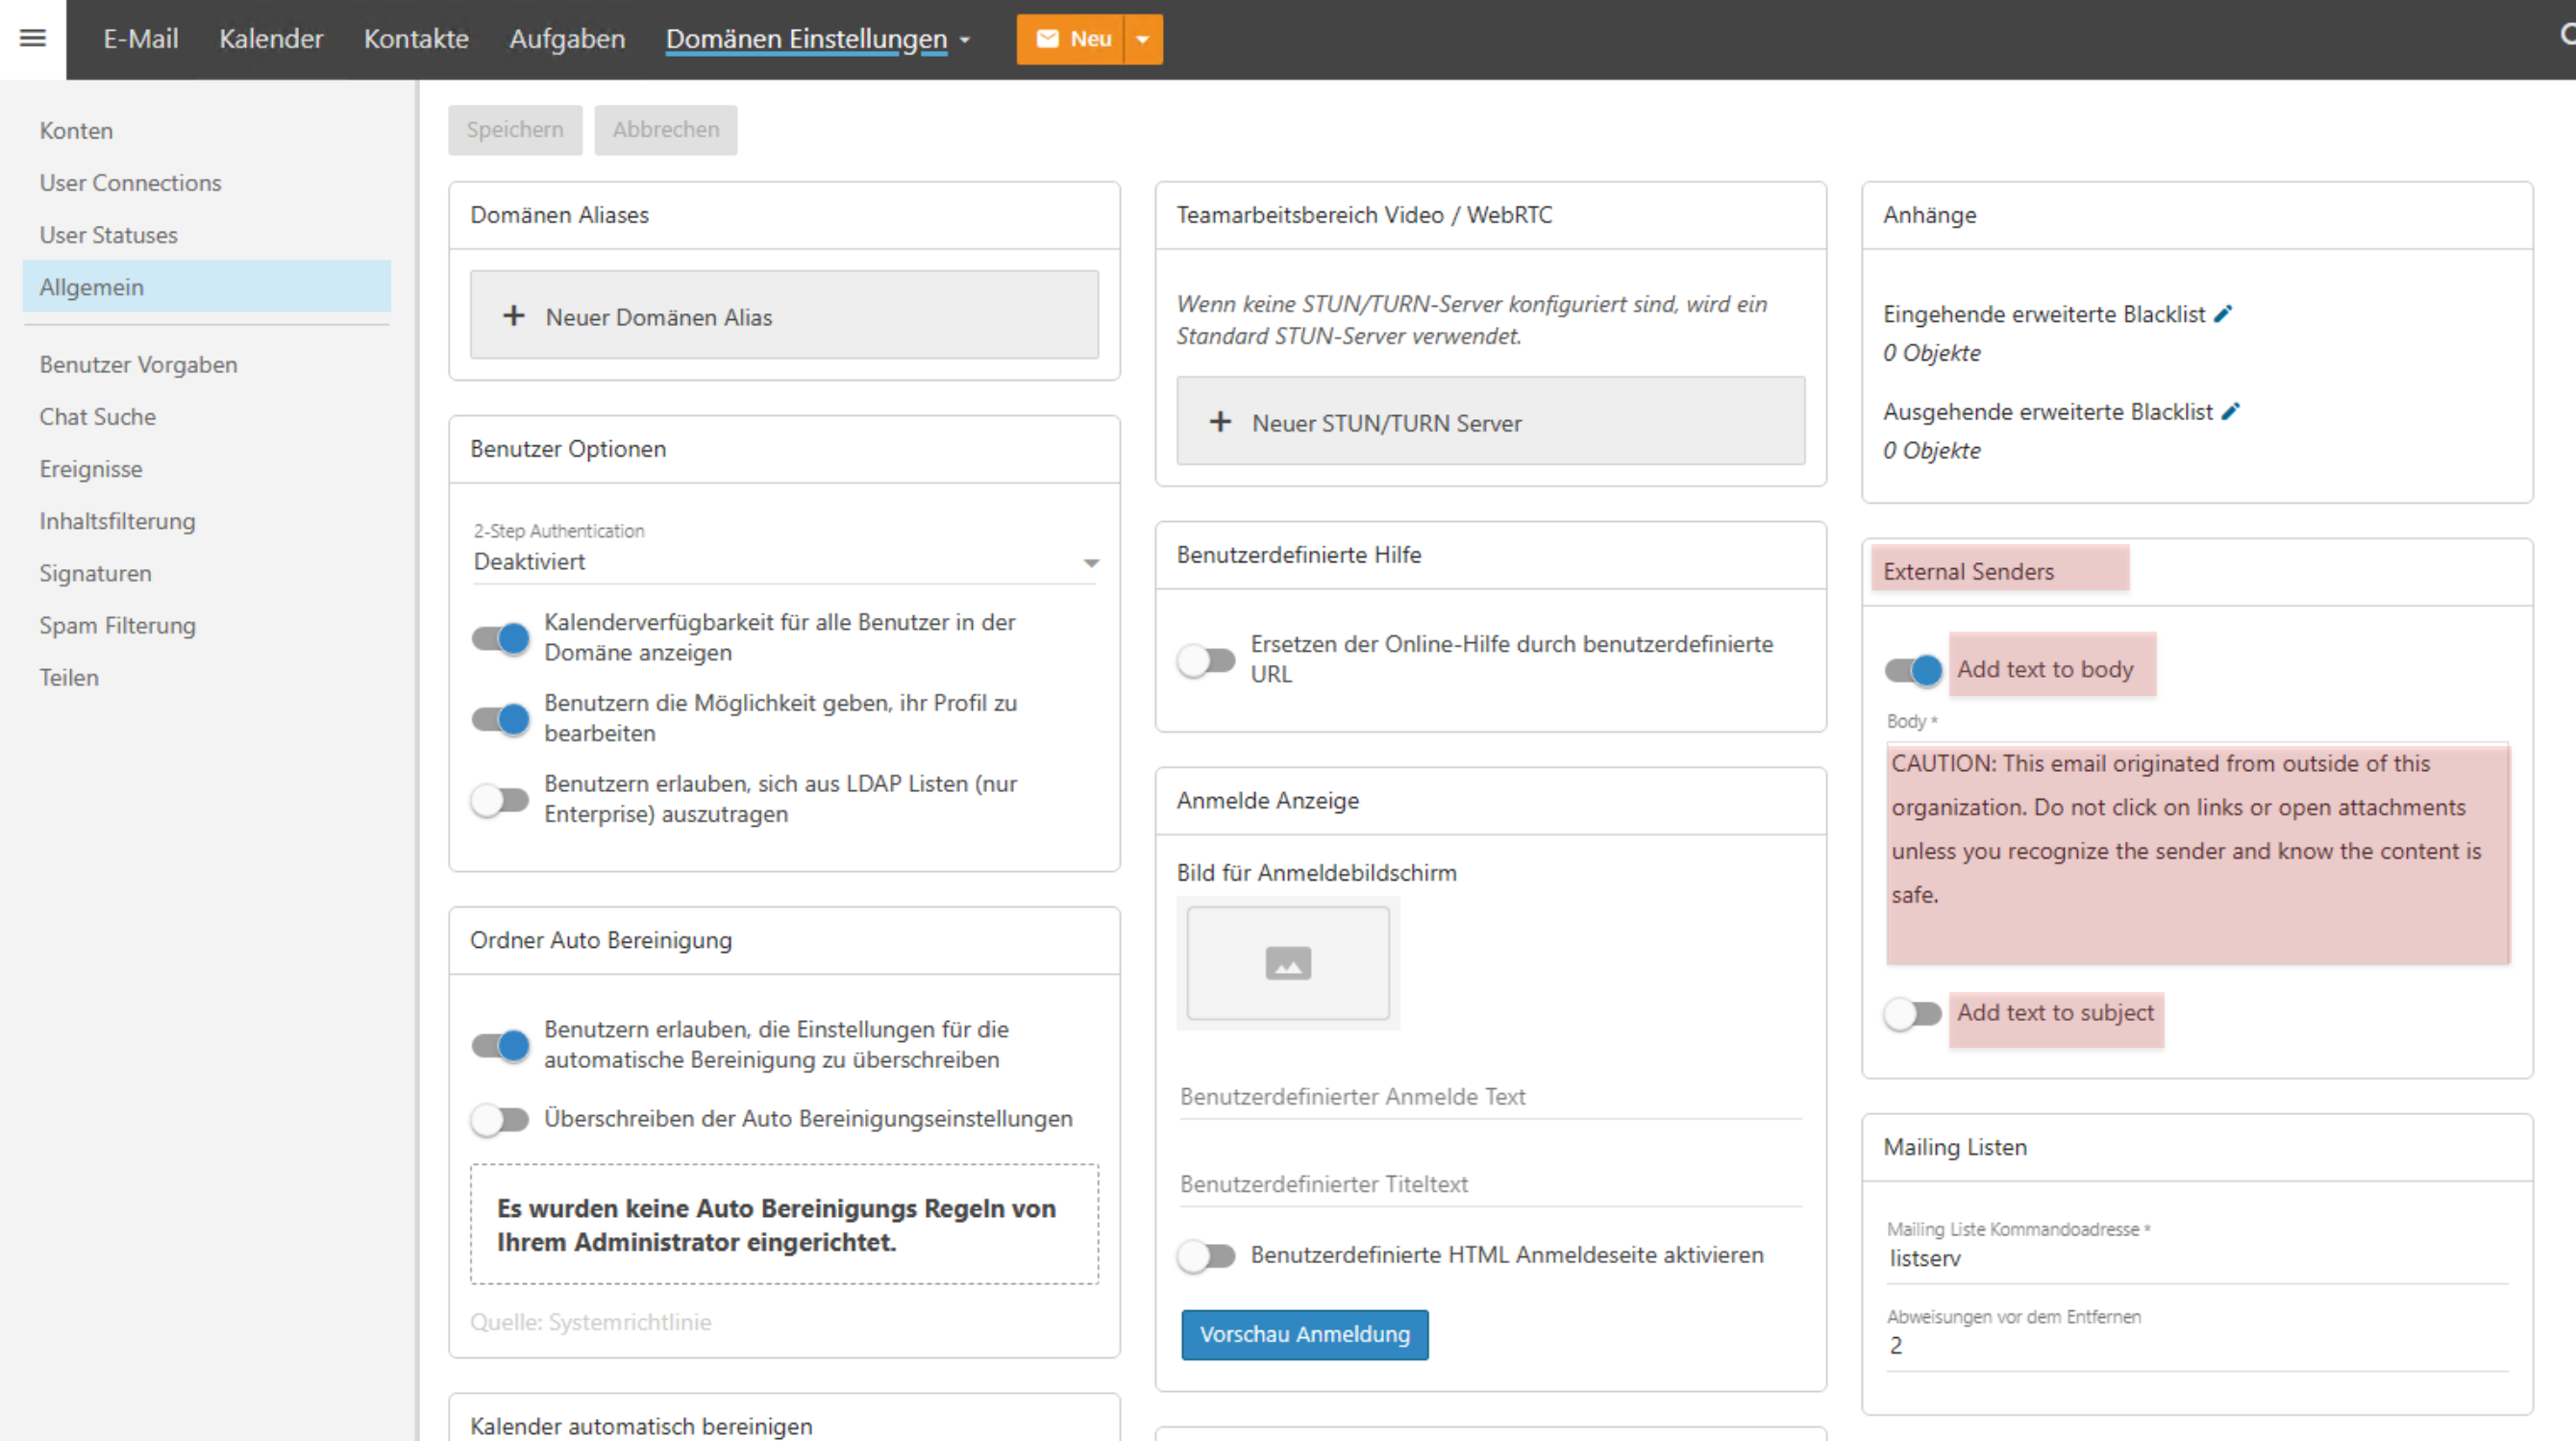Toggle Kalenderverfügbarkeit für alle Benutzer anzeigen

pos(500,638)
